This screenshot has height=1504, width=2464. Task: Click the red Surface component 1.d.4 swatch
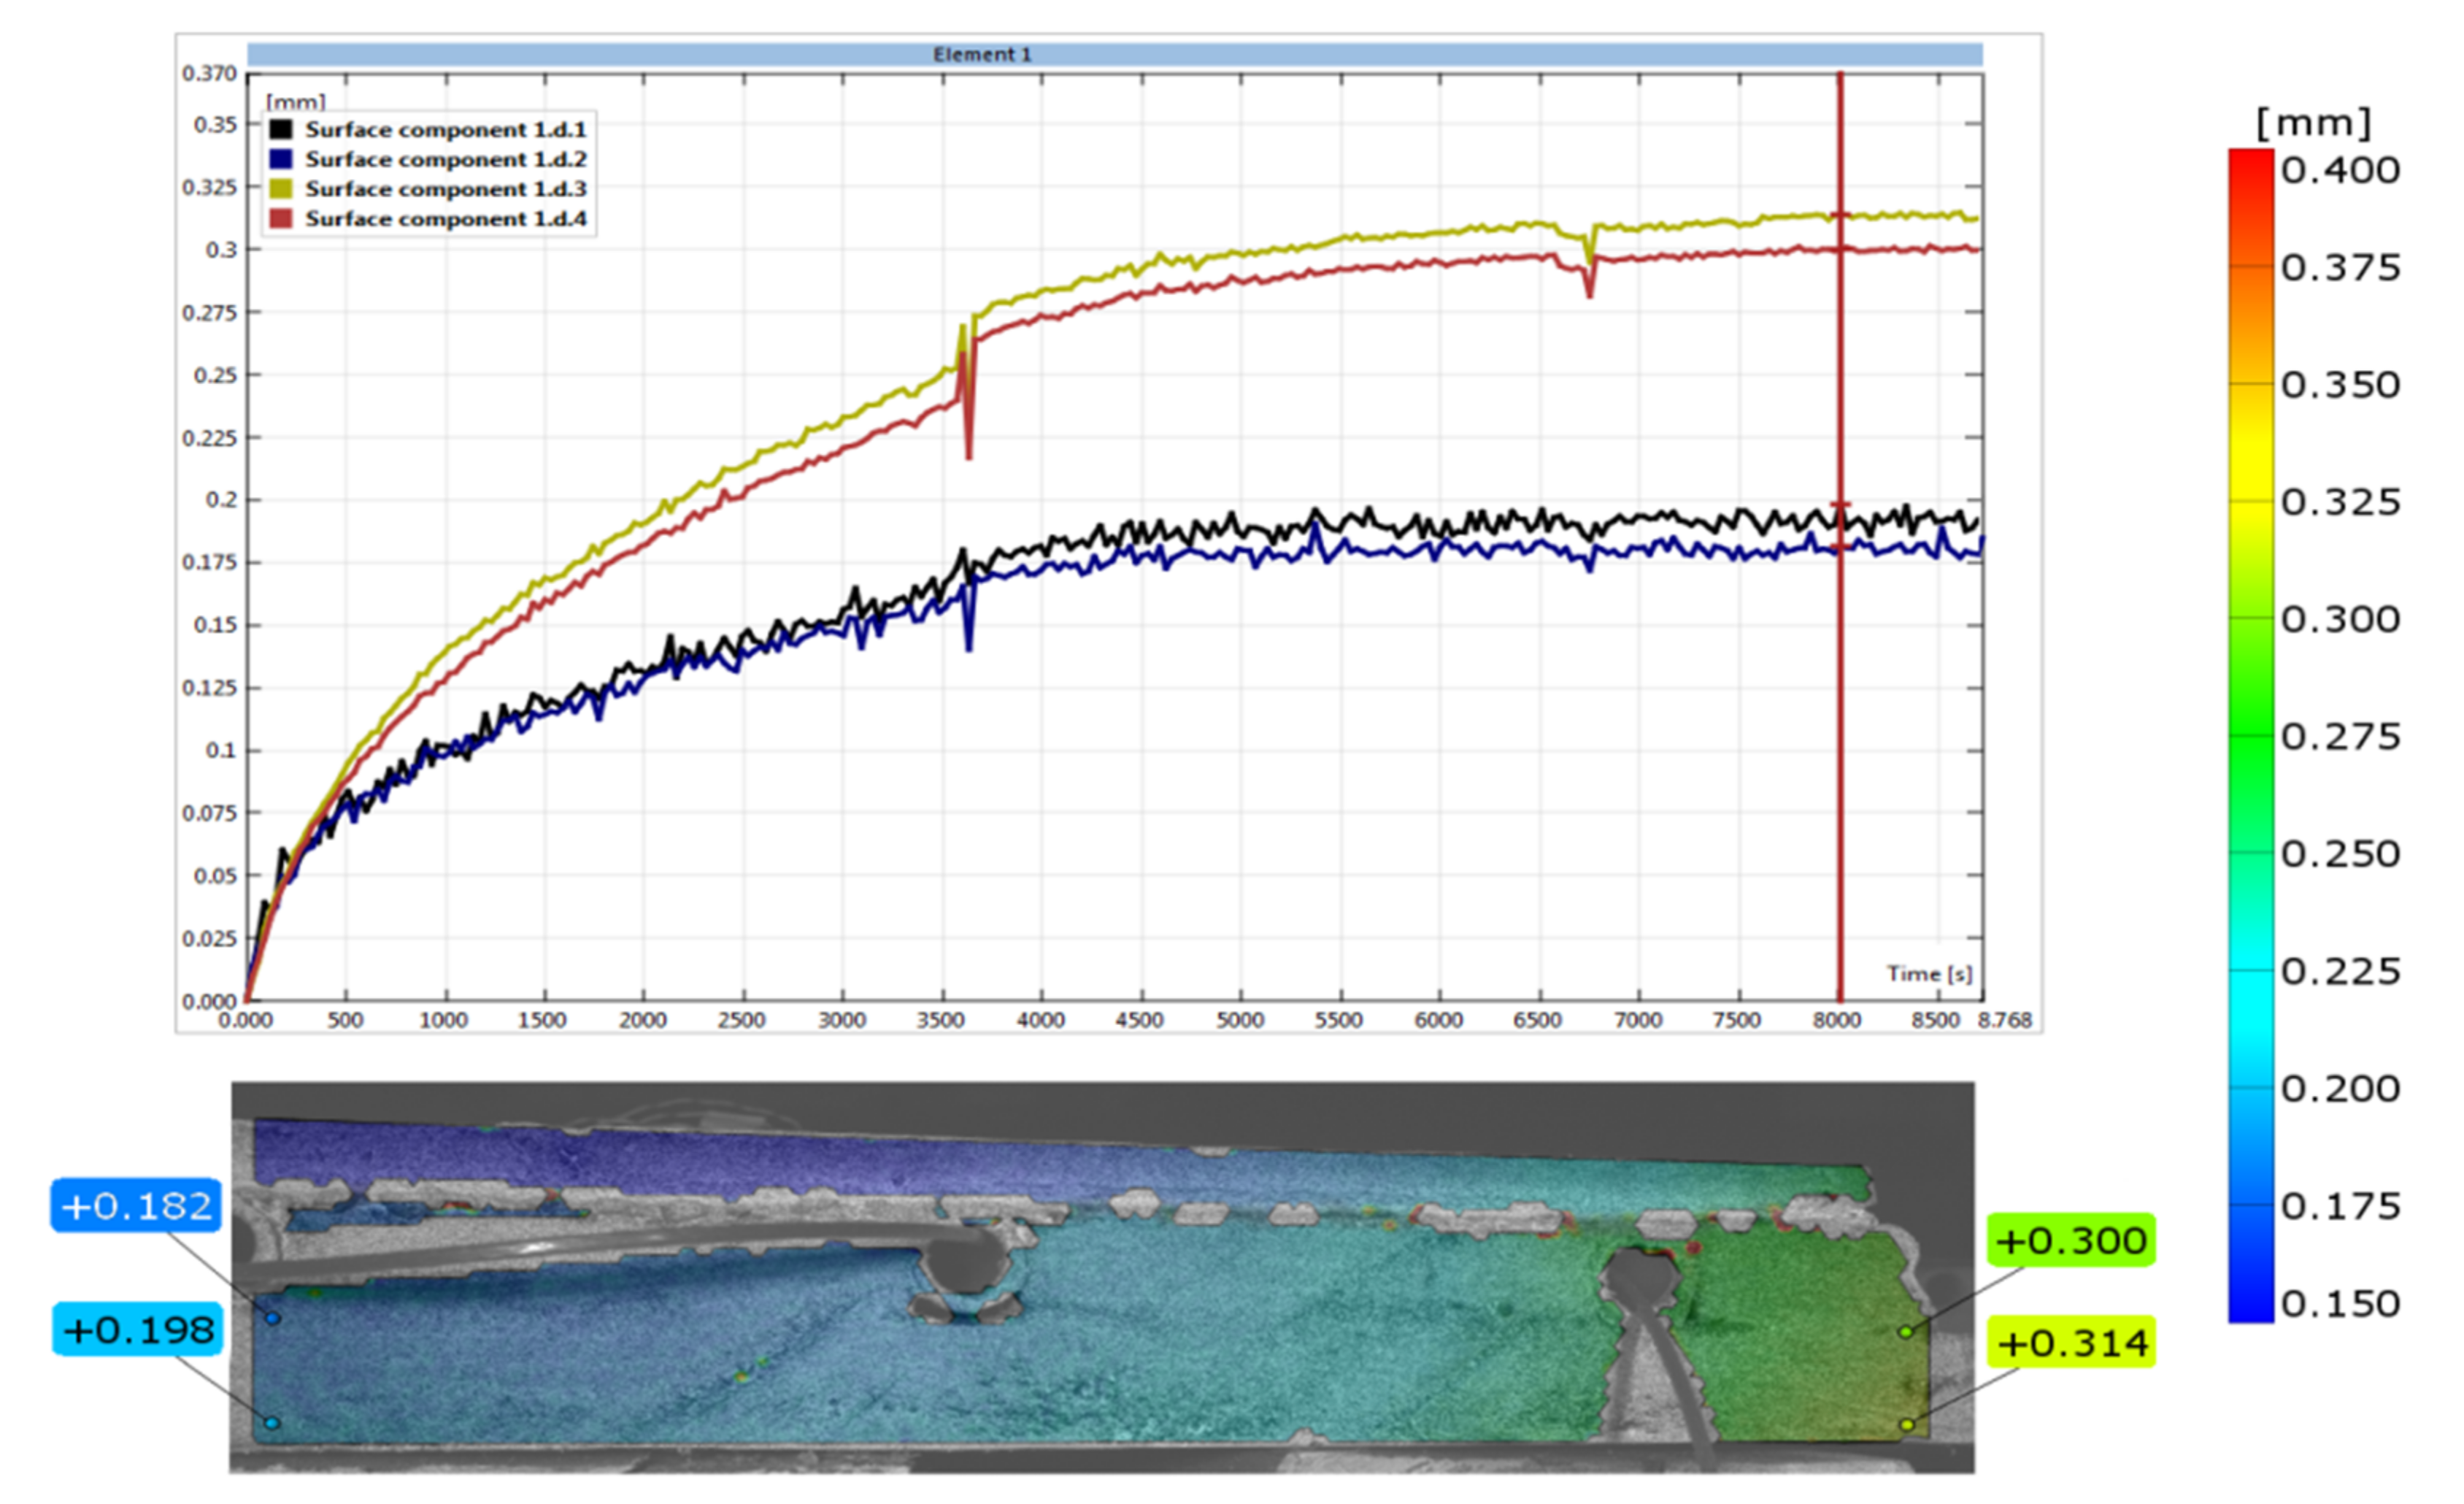(281, 219)
